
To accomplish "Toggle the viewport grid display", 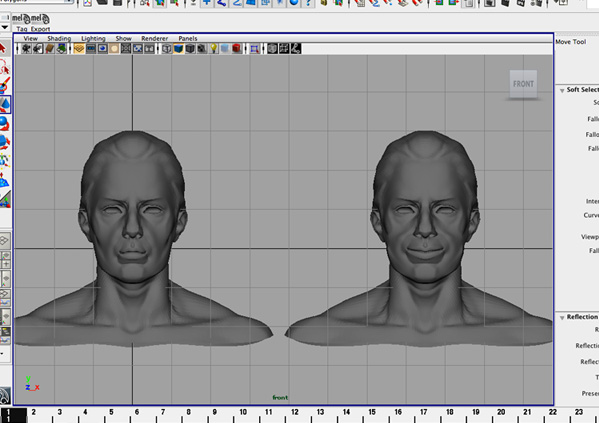I will [x=79, y=49].
